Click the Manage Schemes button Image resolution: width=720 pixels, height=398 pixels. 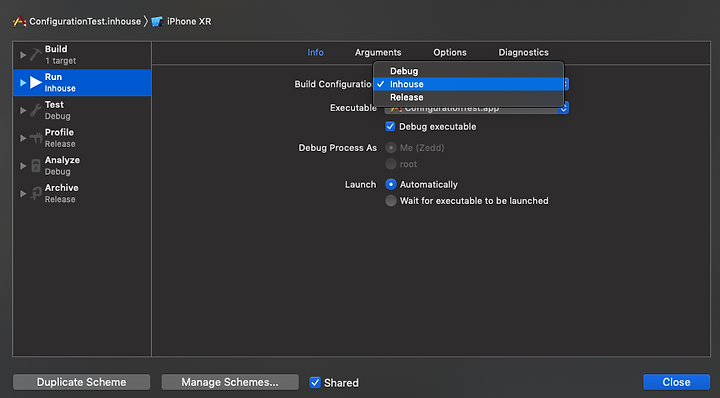pyautogui.click(x=230, y=382)
